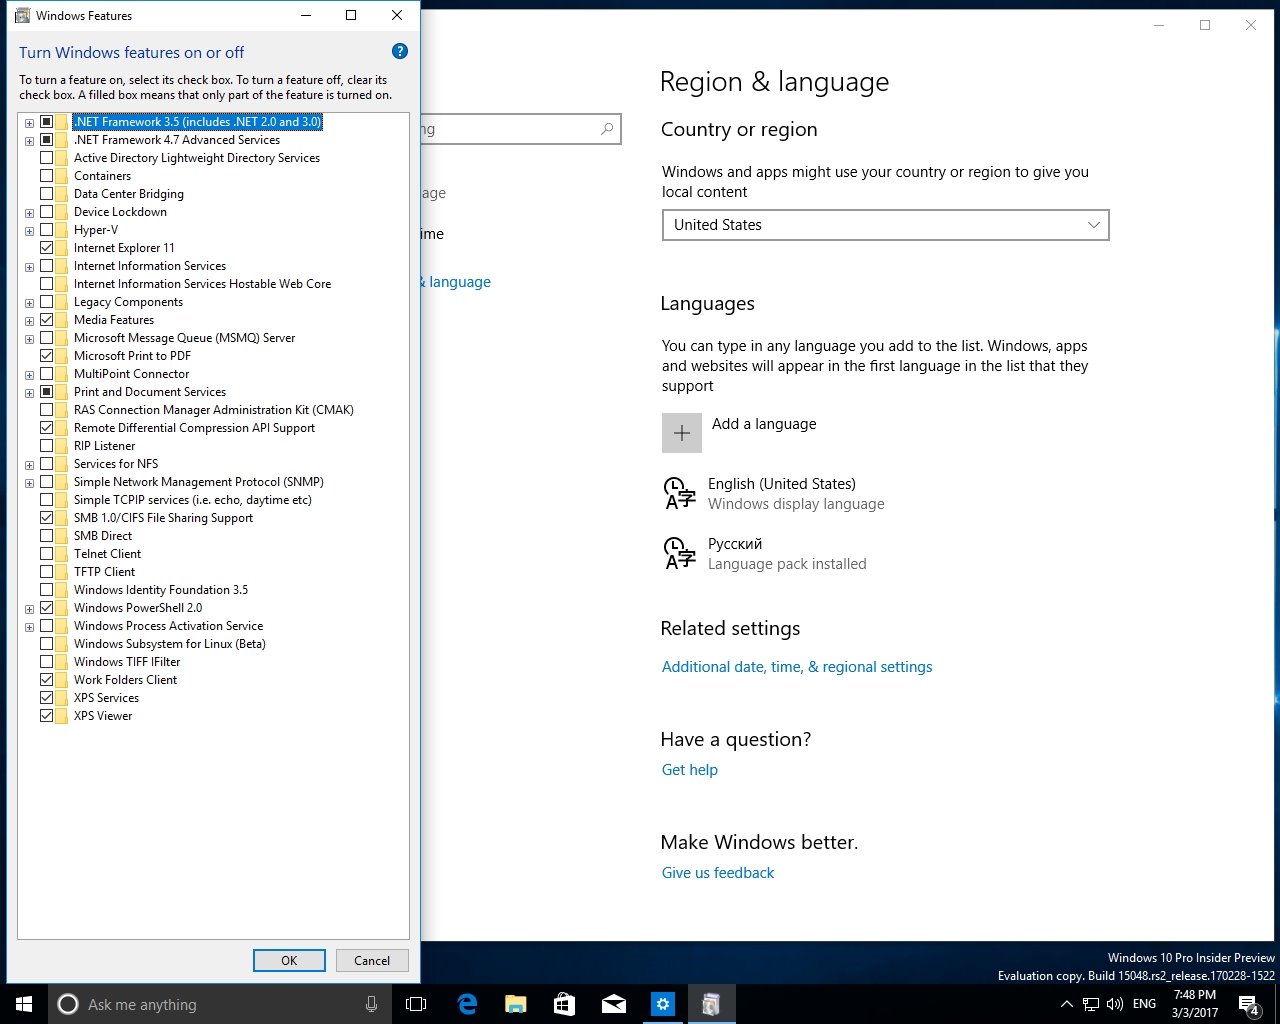Select RIP Listener feature row

(x=104, y=446)
